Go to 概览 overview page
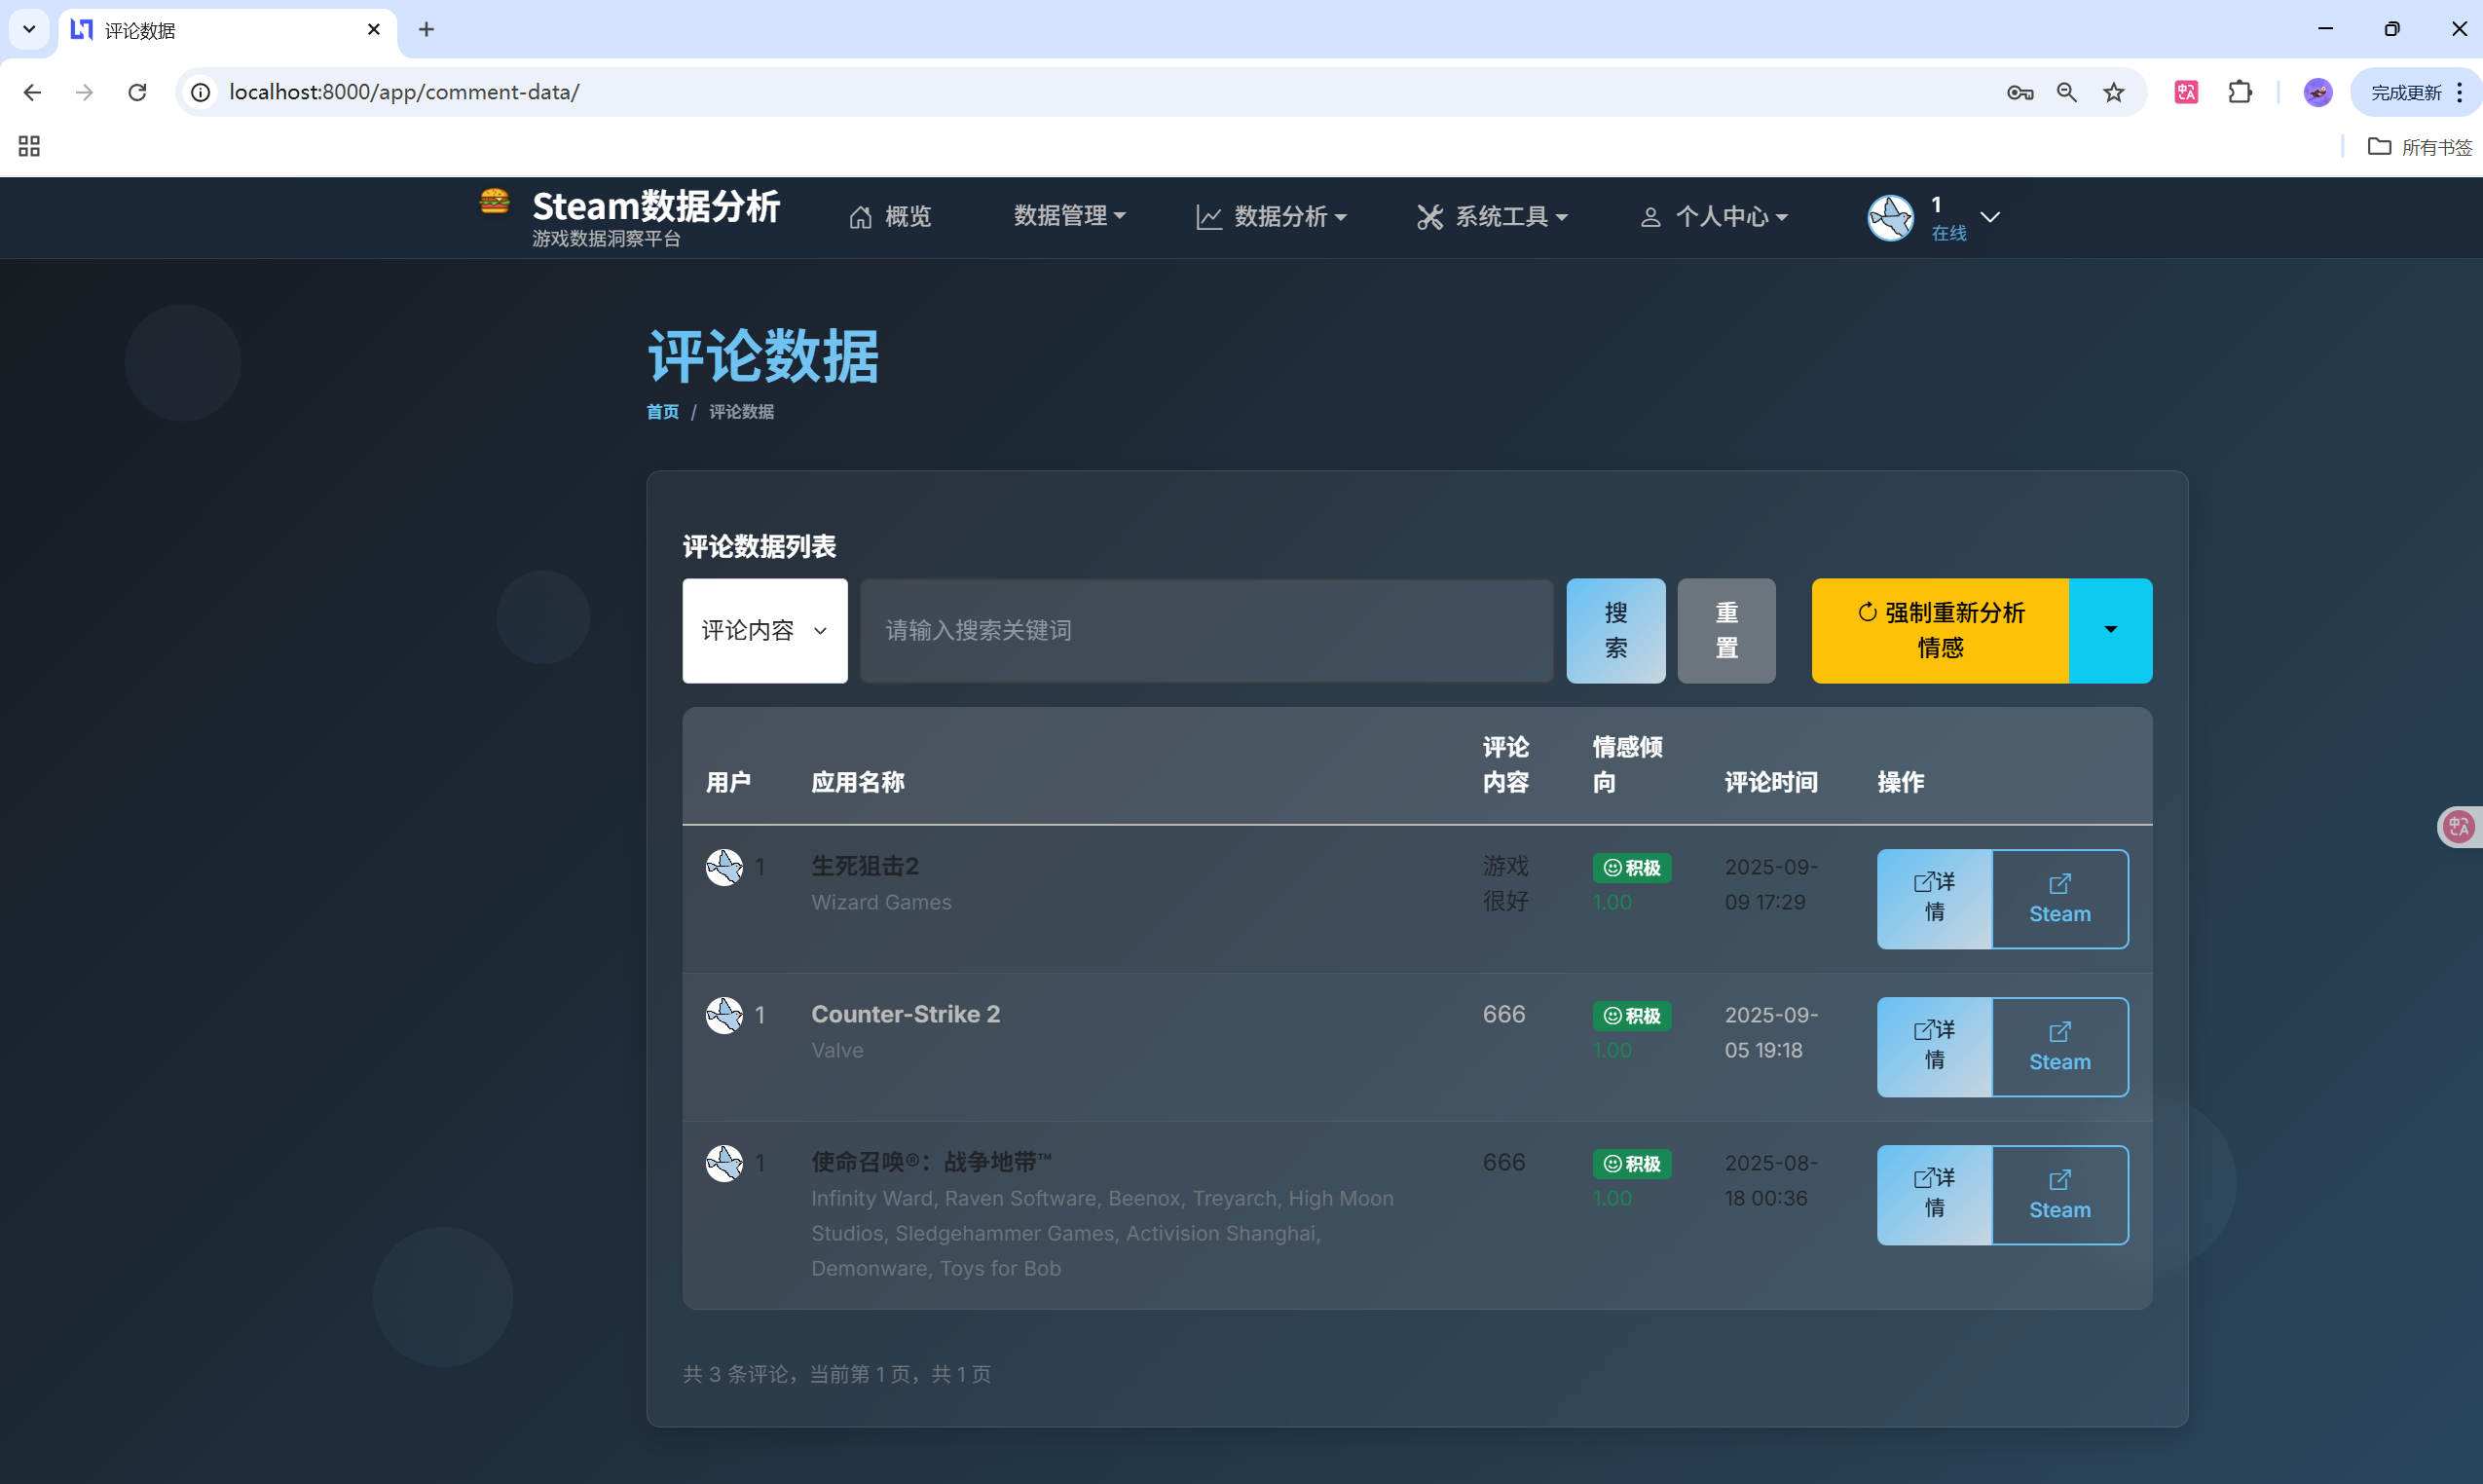The height and width of the screenshot is (1484, 2483). coord(890,216)
